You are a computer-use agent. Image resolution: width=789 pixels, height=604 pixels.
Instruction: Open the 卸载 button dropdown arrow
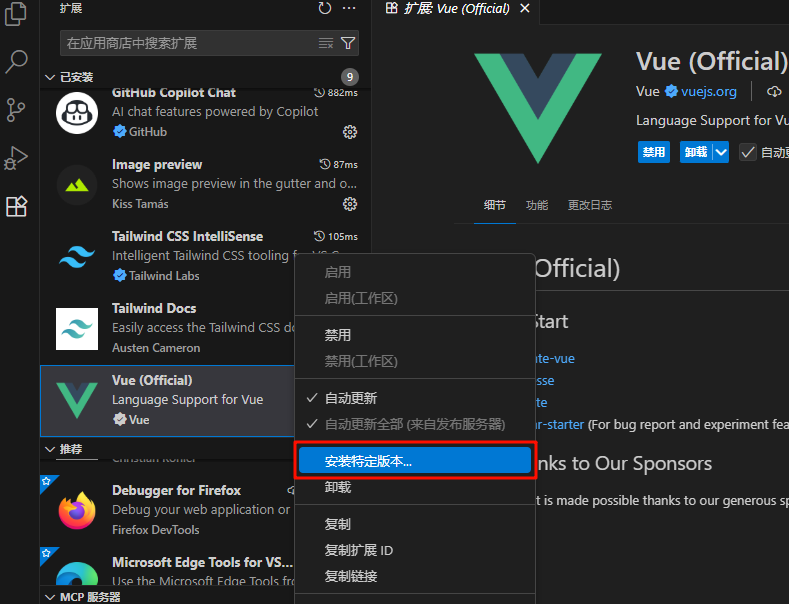(721, 152)
